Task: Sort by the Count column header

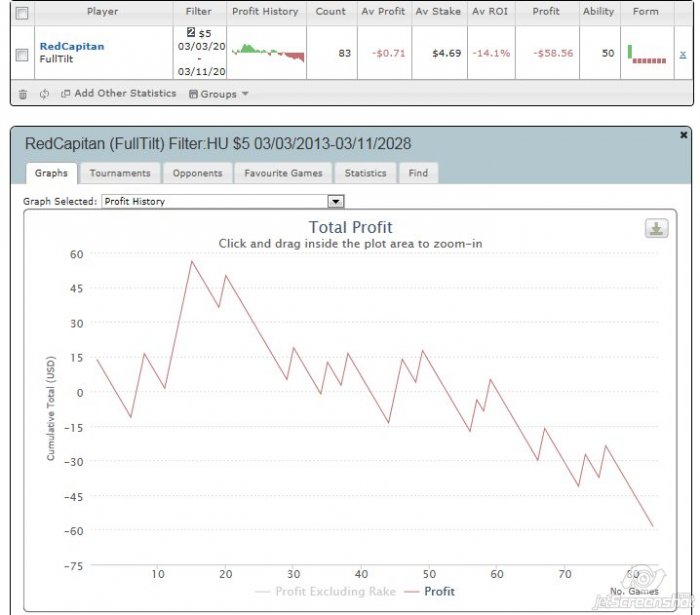Action: [x=331, y=12]
